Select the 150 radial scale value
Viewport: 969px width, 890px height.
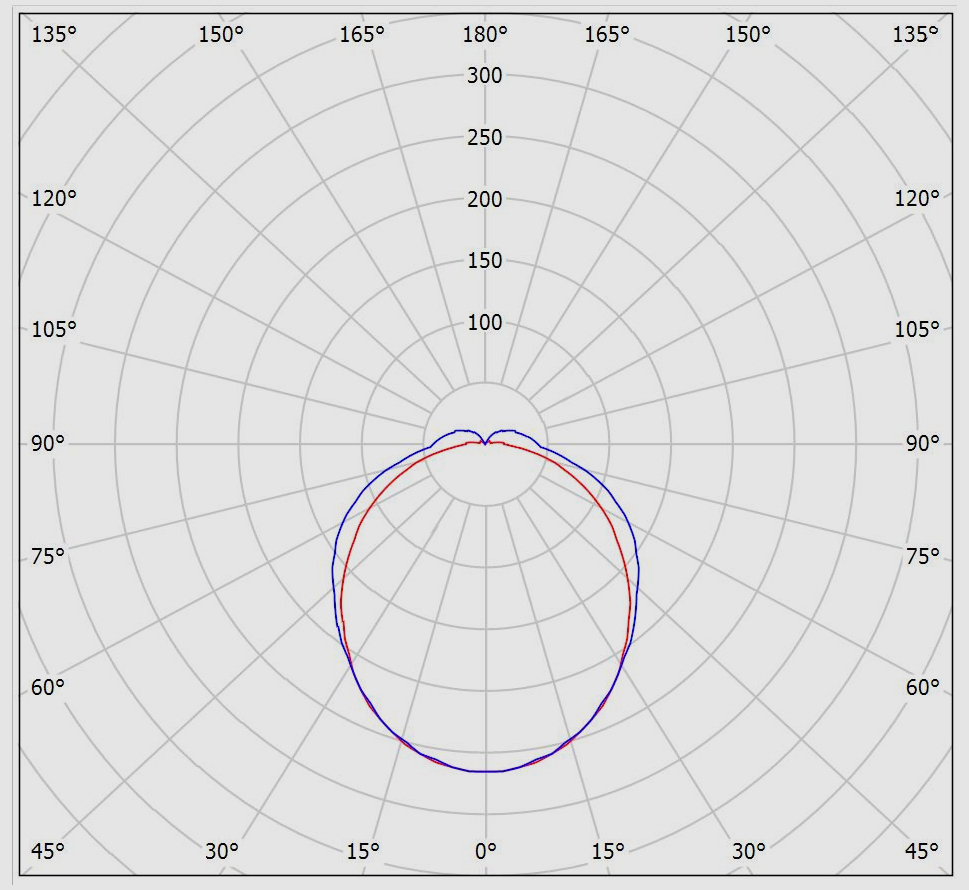(484, 260)
